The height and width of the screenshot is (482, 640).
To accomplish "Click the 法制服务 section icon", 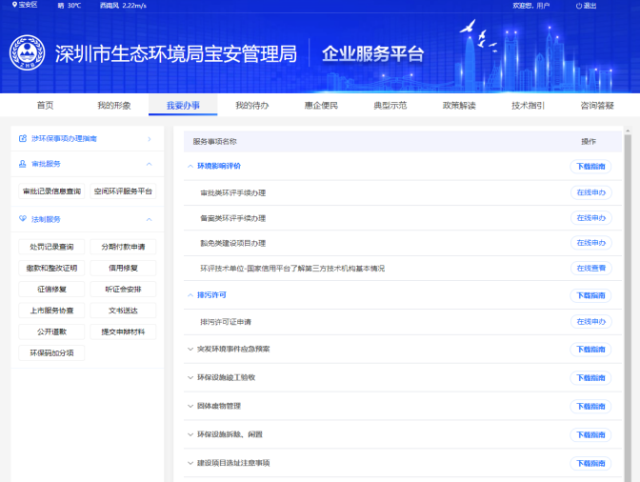I will click(22, 219).
